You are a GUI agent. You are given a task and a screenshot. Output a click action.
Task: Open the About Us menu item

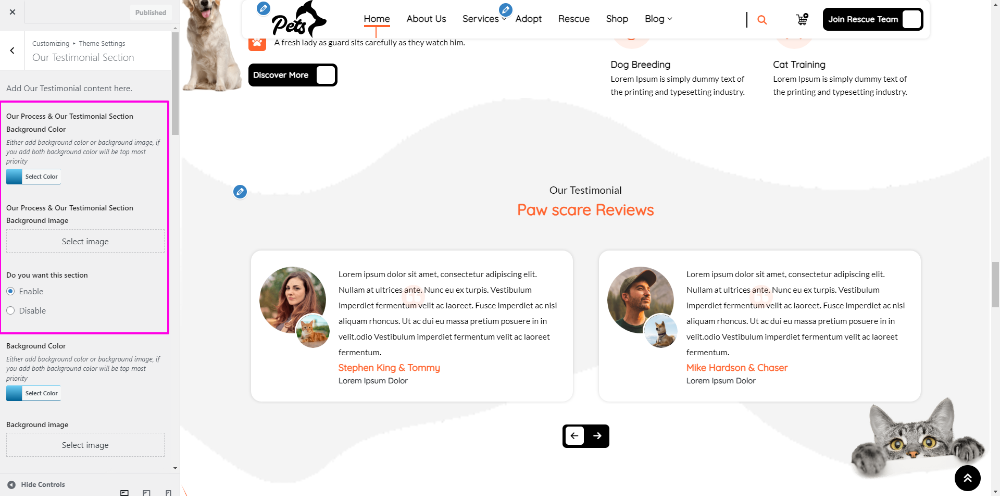[x=426, y=19]
